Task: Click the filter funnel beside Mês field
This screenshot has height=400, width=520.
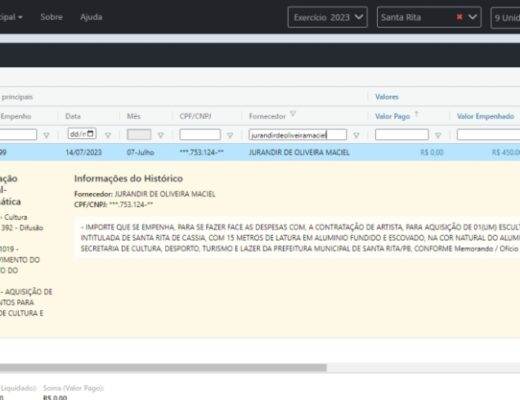Action: pyautogui.click(x=161, y=135)
